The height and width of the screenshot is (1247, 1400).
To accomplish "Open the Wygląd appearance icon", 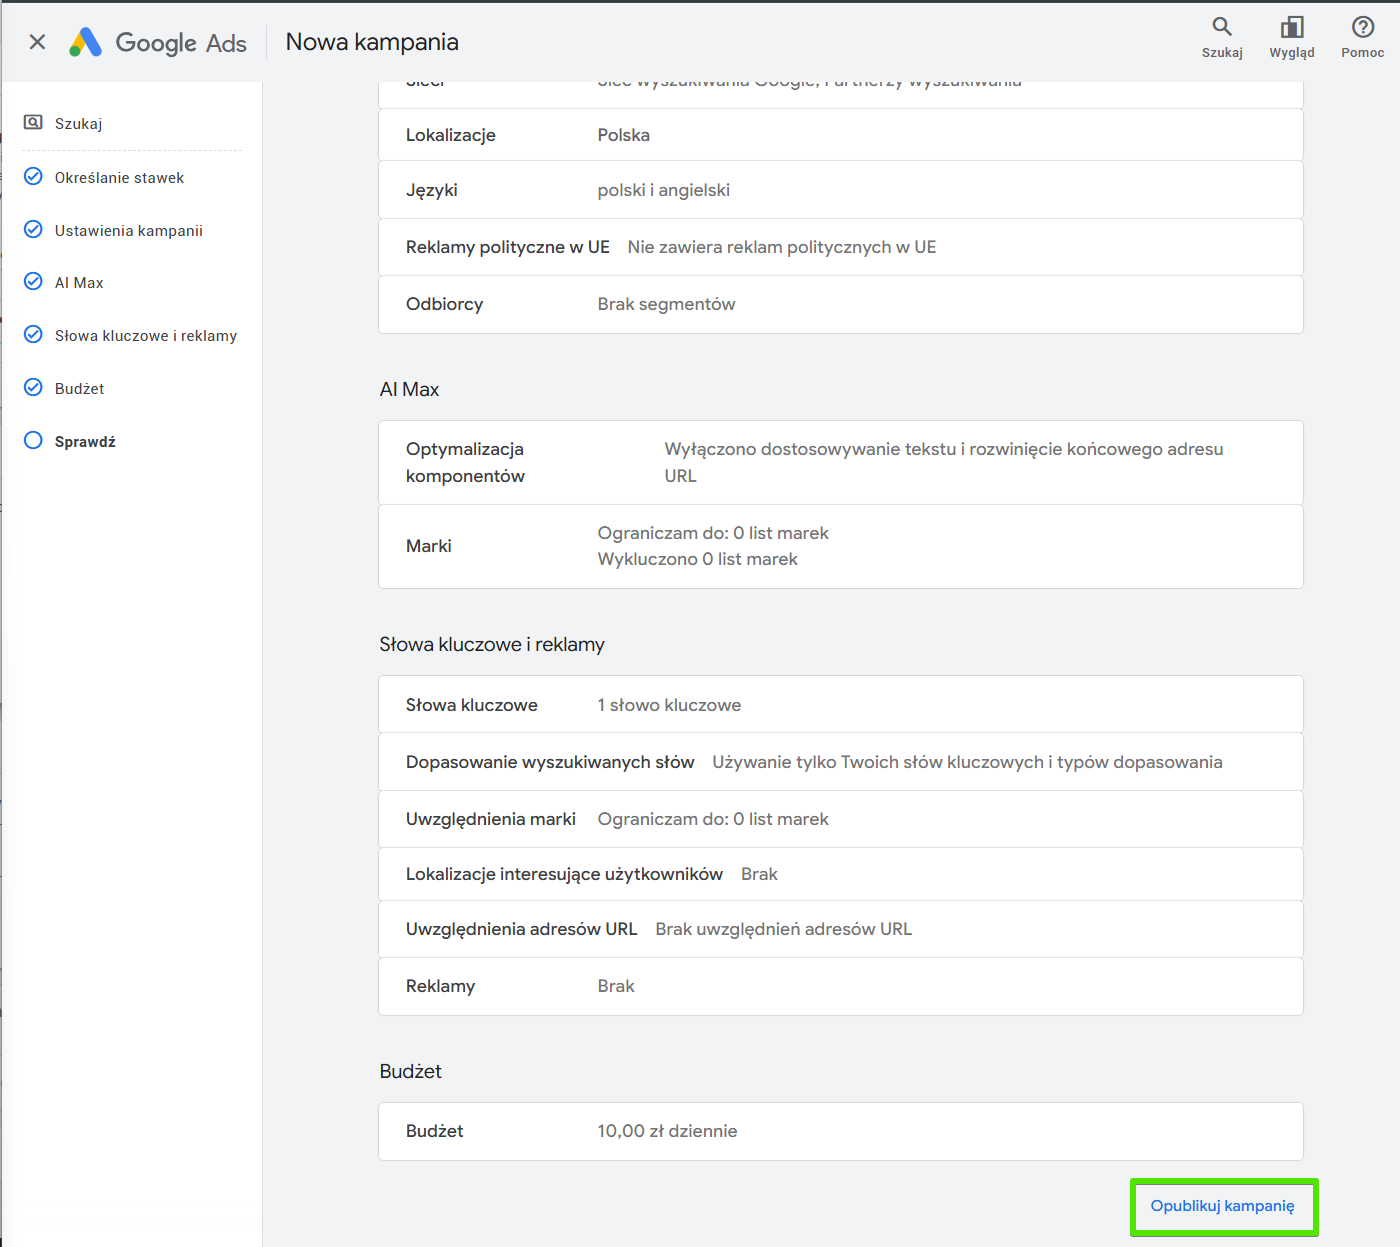I will [1291, 28].
